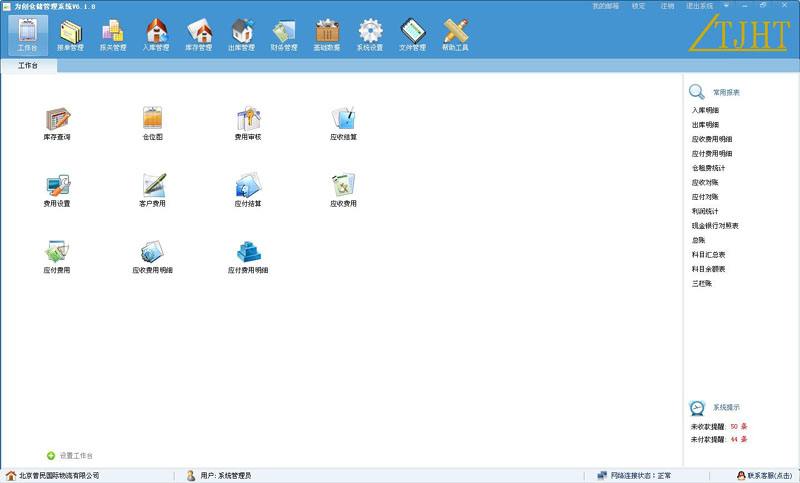Click the 系统提示 clock icon
Viewport: 800px width, 483px height.
(697, 408)
